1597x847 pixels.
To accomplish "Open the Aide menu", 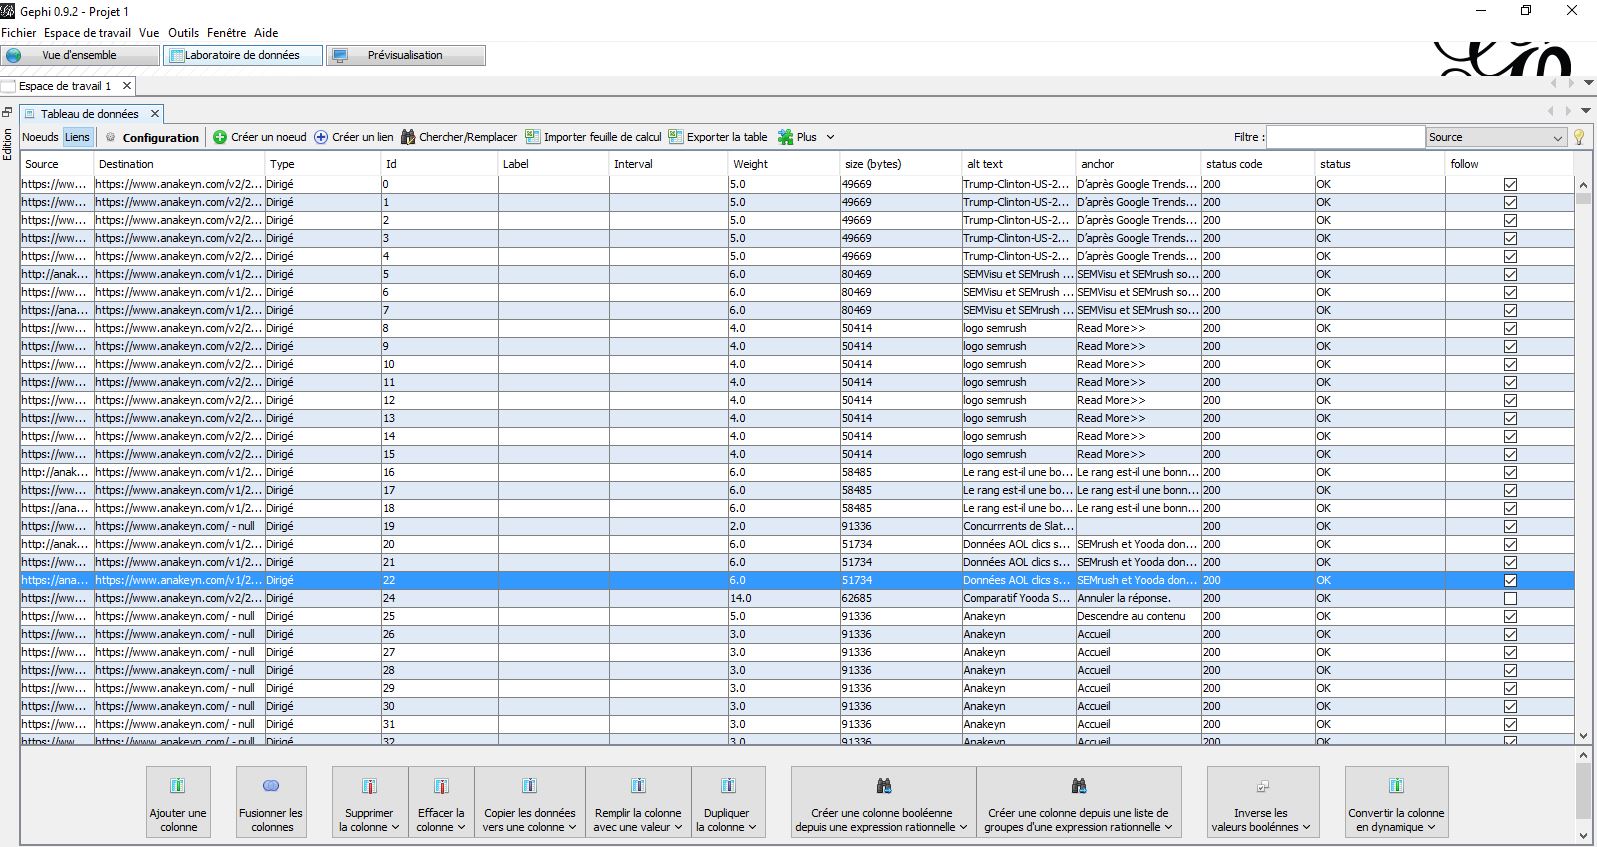I will 266,33.
